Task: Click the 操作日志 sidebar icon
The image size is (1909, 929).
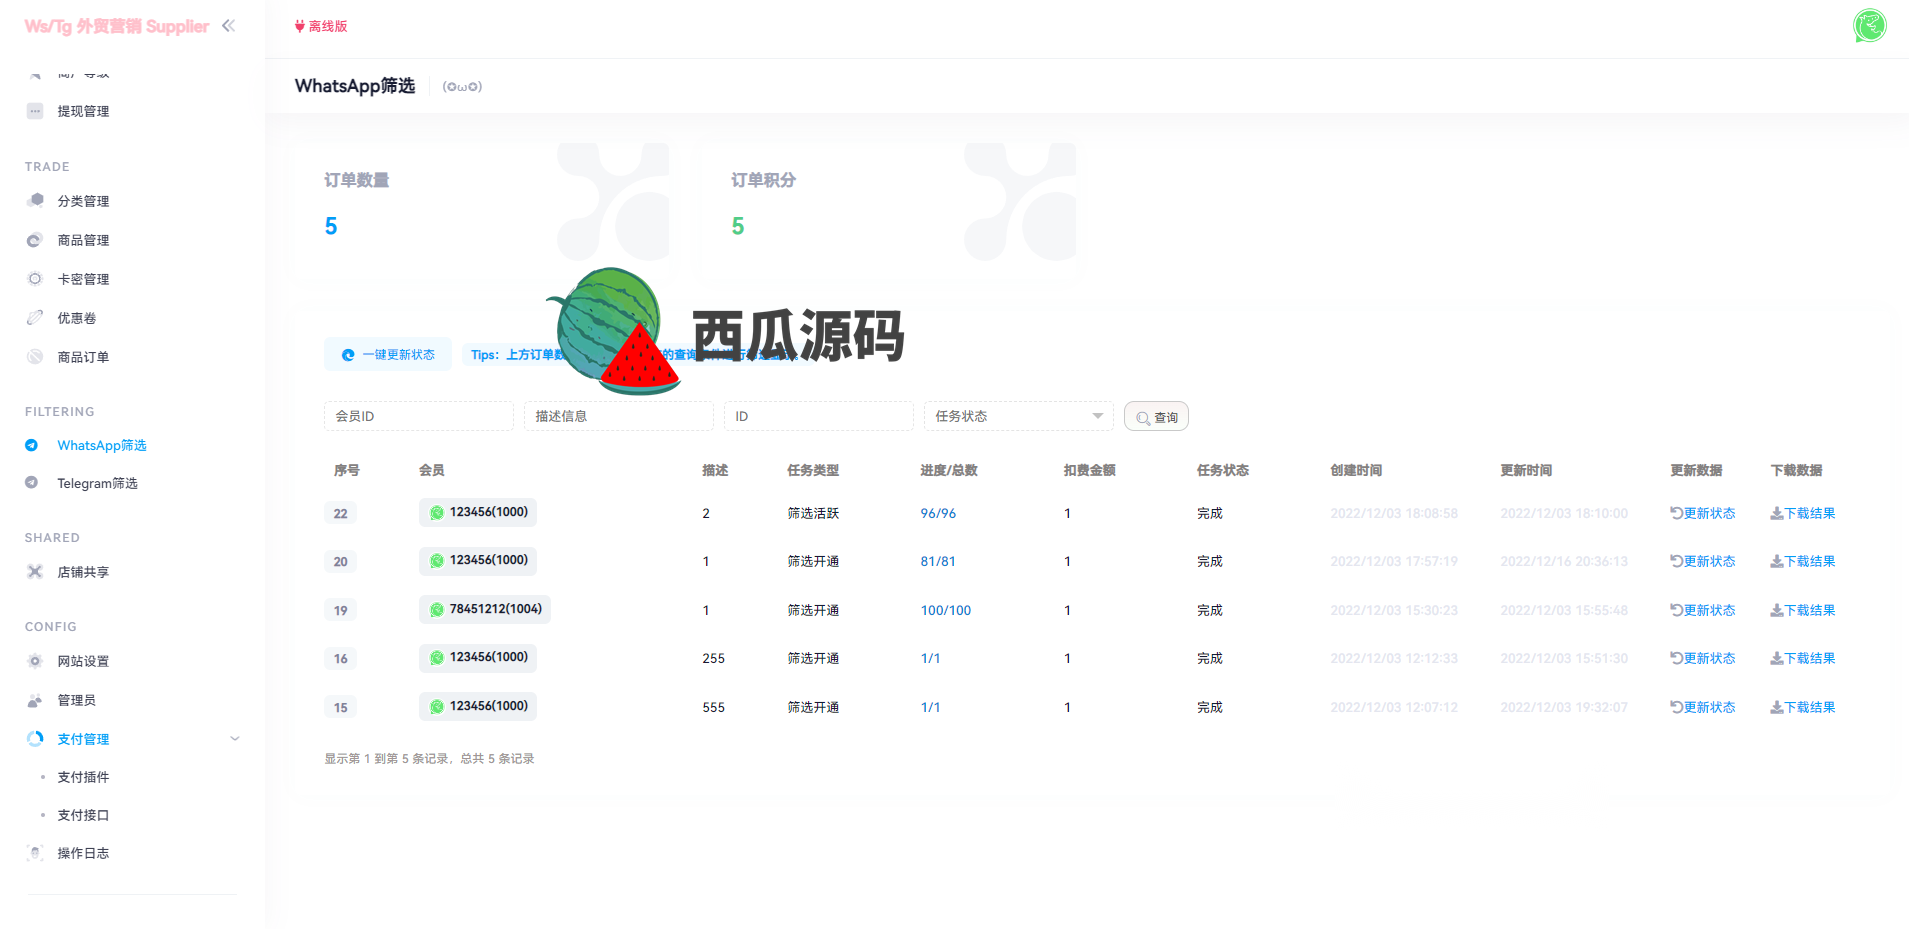Action: [35, 853]
